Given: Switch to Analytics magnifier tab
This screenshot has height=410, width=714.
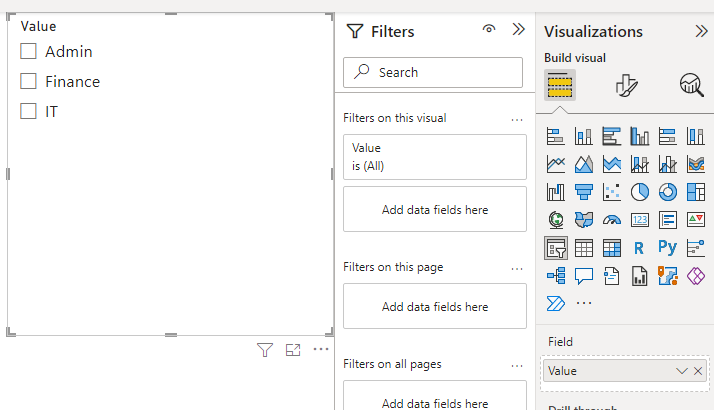Looking at the screenshot, I should click(692, 85).
